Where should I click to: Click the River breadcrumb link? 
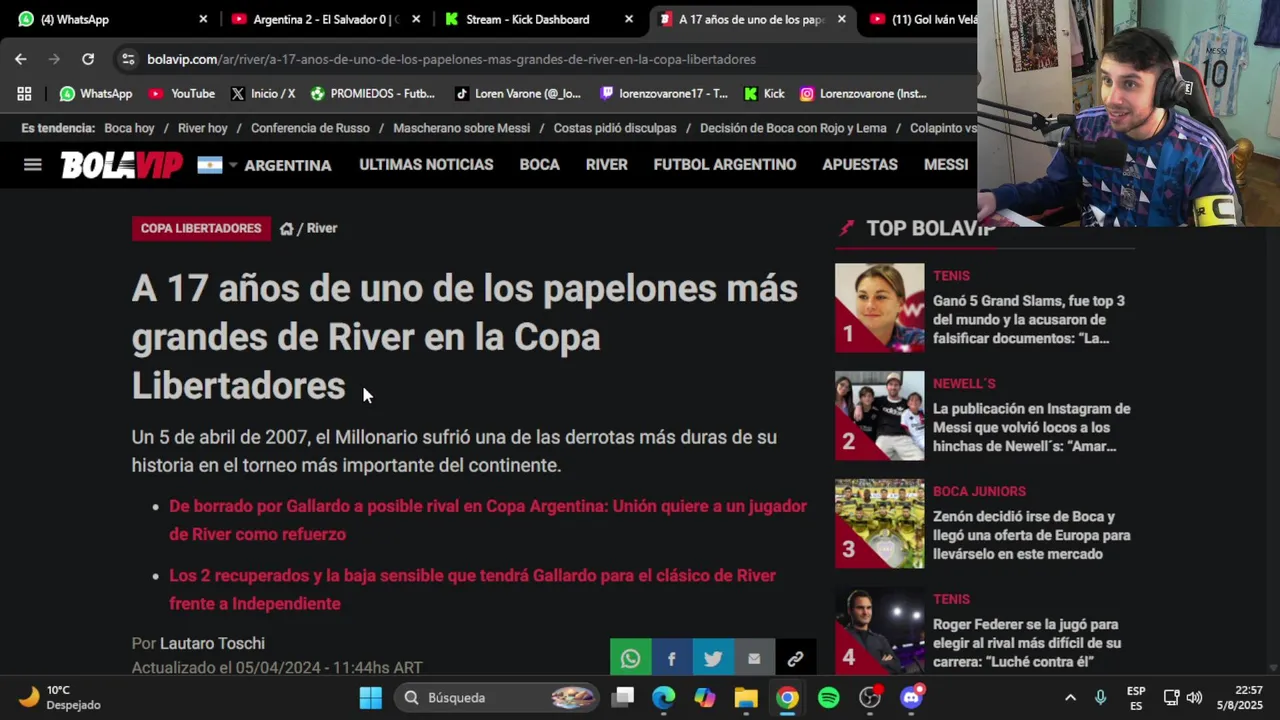pos(322,228)
